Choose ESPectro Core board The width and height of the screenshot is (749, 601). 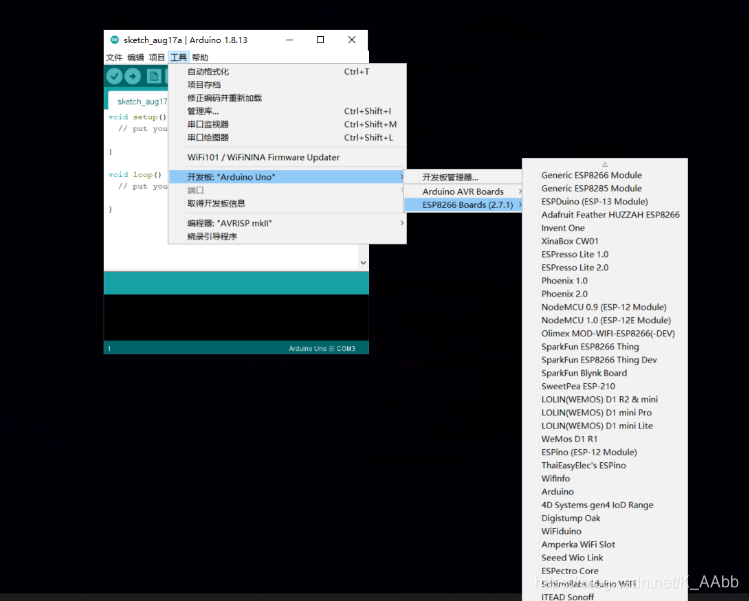(605, 571)
